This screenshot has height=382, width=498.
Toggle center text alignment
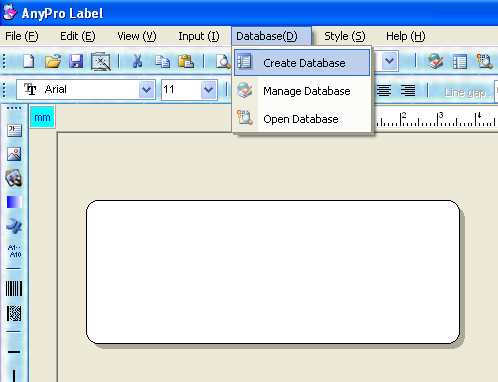(384, 90)
